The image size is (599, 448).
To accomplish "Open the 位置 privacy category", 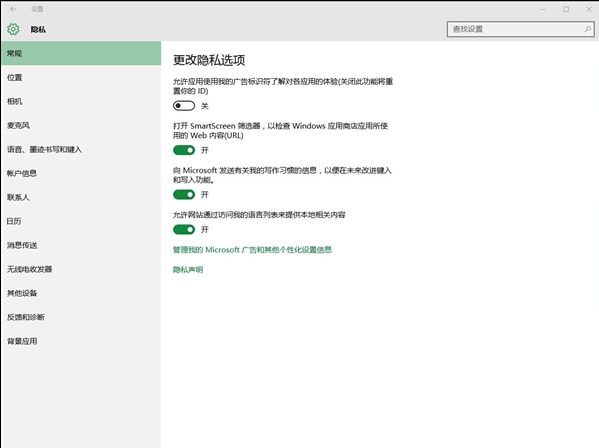I will [x=81, y=77].
